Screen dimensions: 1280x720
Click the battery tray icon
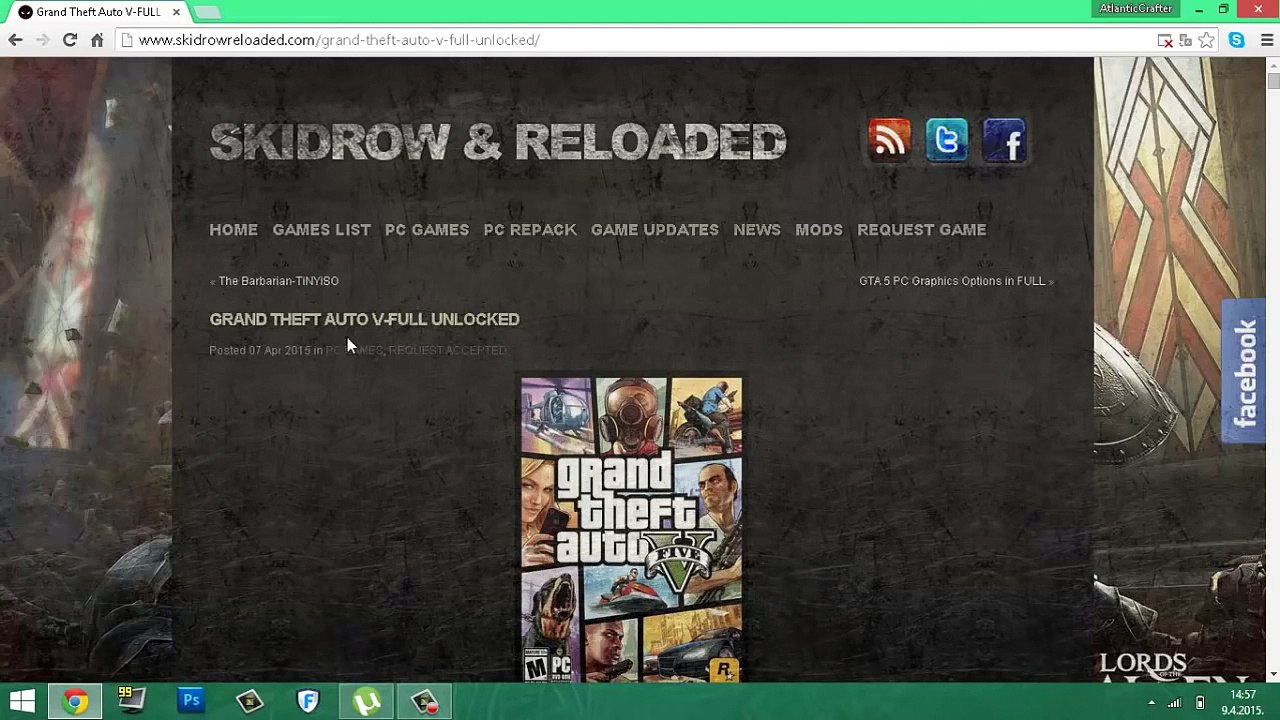(1200, 702)
